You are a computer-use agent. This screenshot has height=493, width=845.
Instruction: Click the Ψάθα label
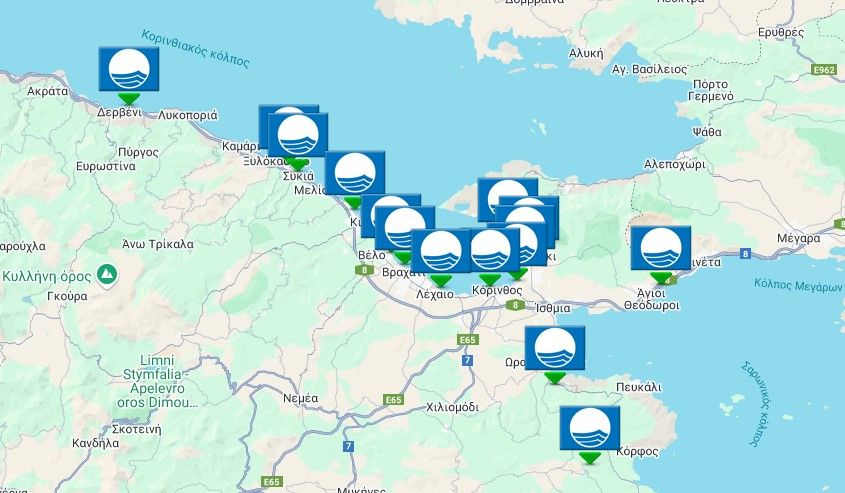tap(707, 132)
